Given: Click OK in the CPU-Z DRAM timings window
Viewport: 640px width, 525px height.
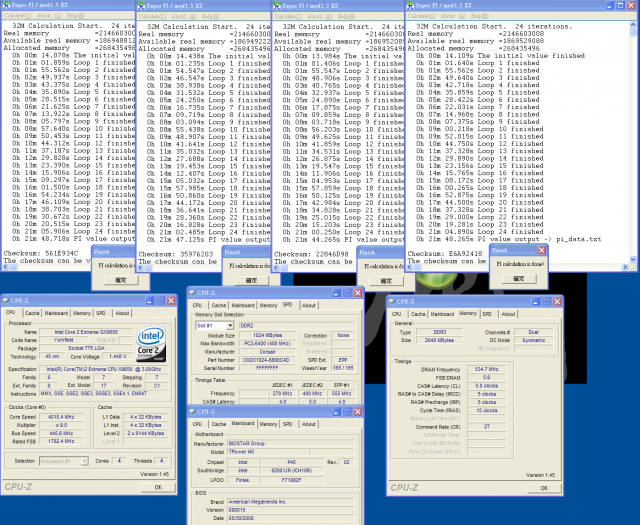Looking at the screenshot, I should (x=544, y=488).
